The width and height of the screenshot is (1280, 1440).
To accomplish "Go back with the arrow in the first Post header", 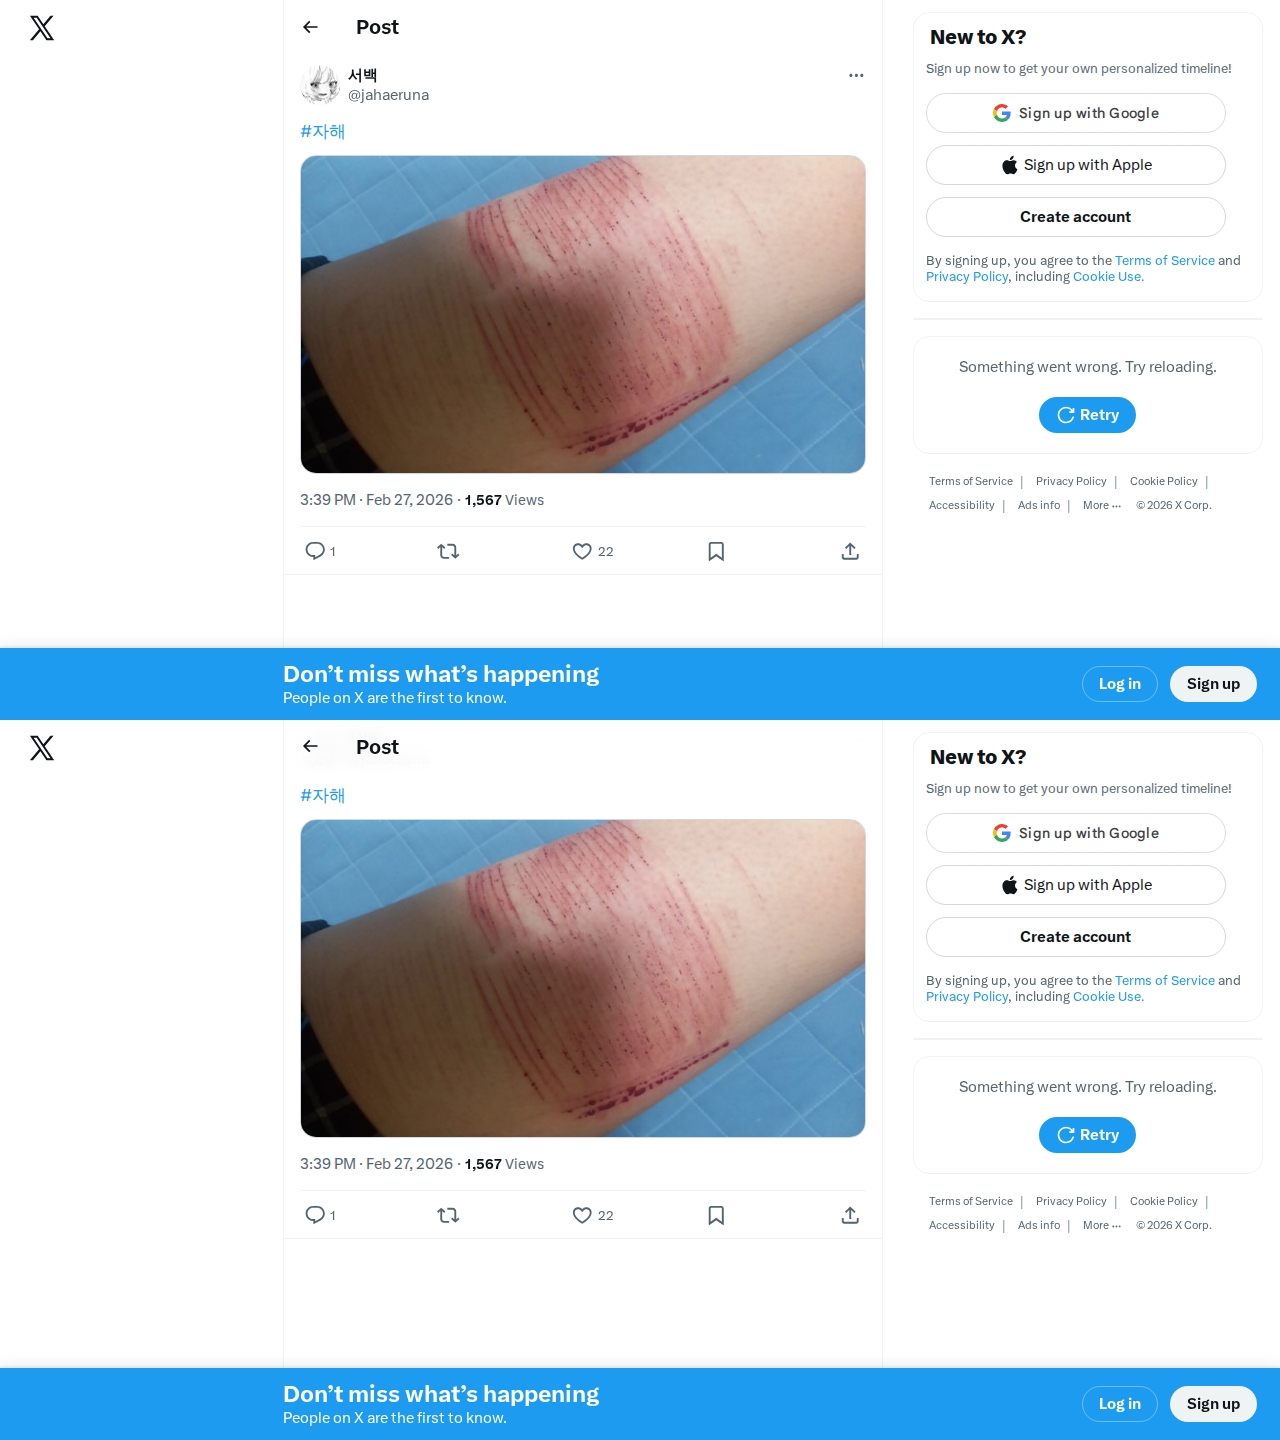I will (x=310, y=27).
